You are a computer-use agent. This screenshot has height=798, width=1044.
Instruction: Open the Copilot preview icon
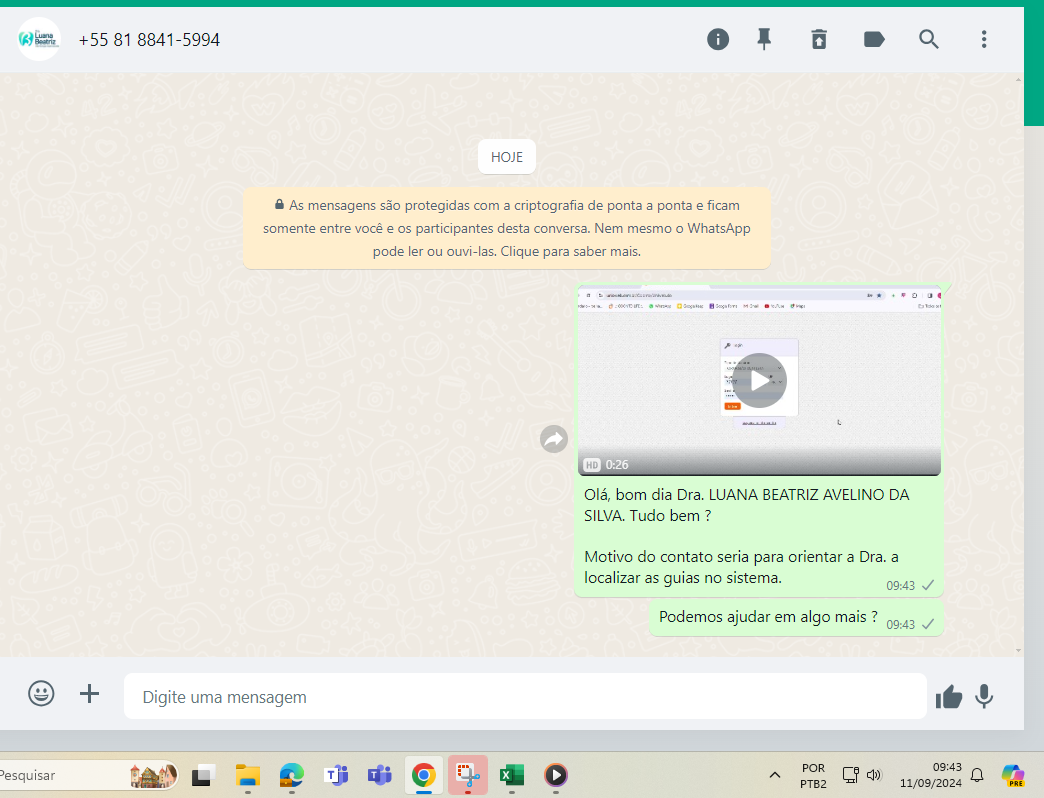click(x=1013, y=775)
